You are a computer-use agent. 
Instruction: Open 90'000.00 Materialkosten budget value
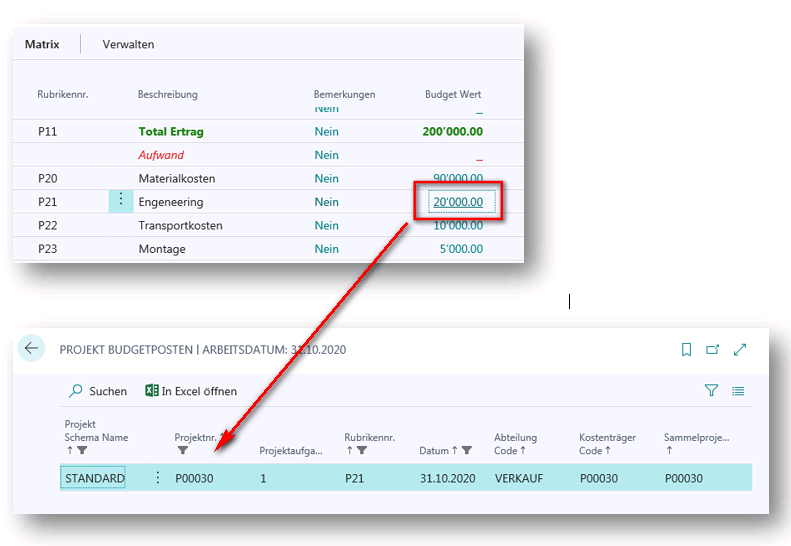458,178
